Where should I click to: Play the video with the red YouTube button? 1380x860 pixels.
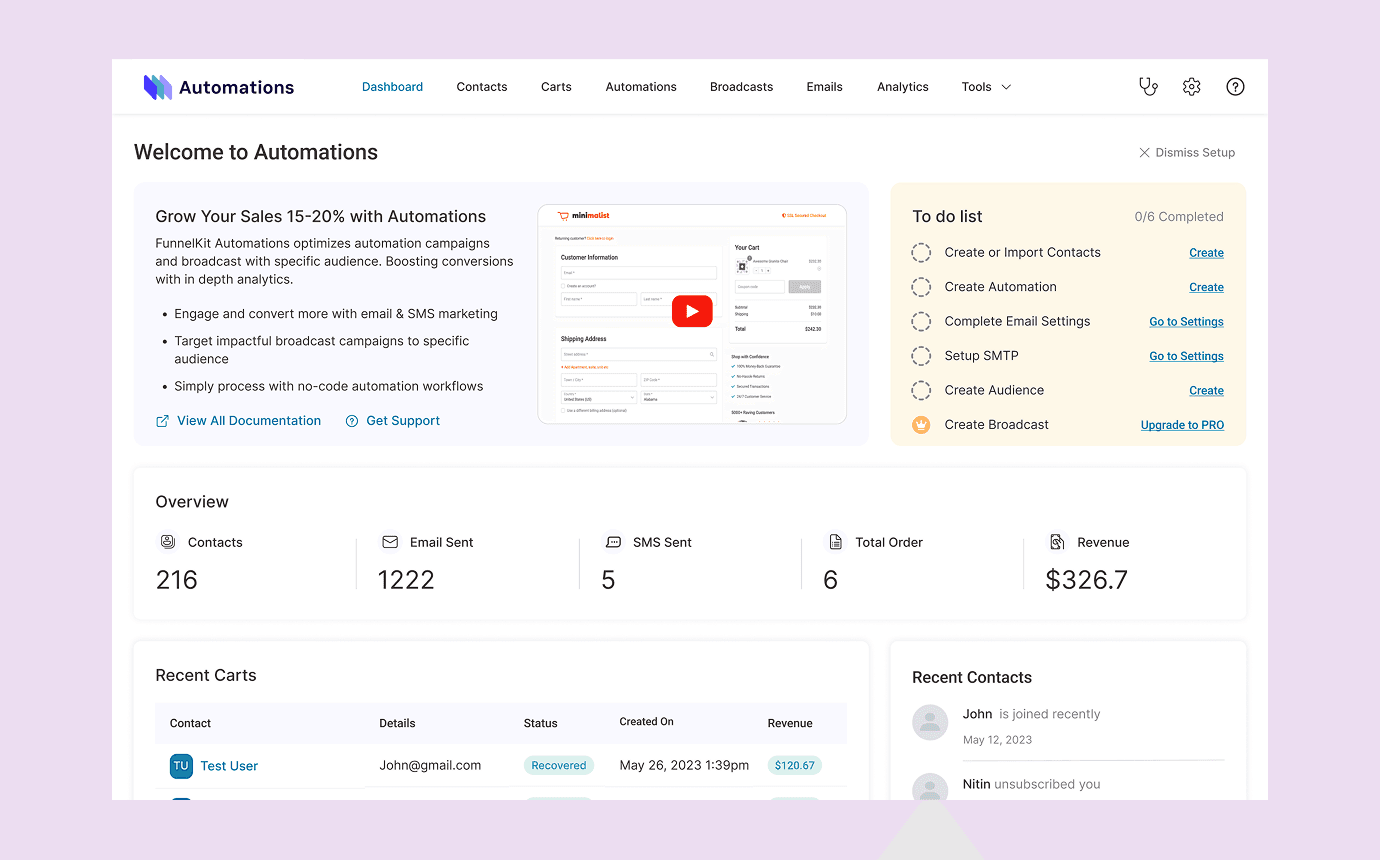(692, 311)
